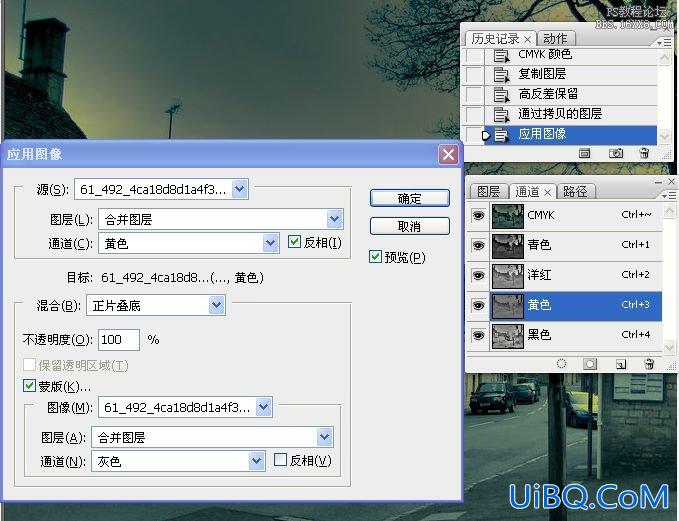The width and height of the screenshot is (679, 521).
Task: Close the 历史记录 tab with its x
Action: 527,39
